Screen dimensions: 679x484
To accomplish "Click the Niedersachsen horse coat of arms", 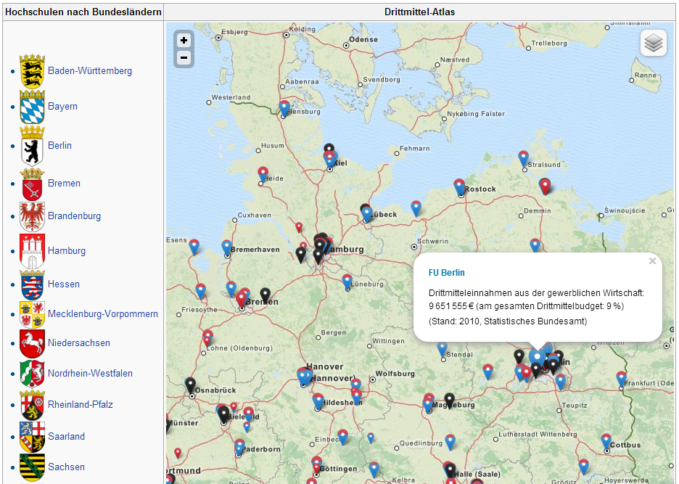I will pyautogui.click(x=32, y=343).
